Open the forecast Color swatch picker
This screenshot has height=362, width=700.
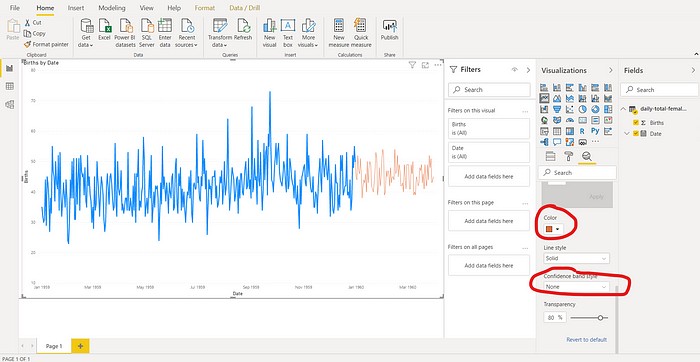[x=553, y=229]
